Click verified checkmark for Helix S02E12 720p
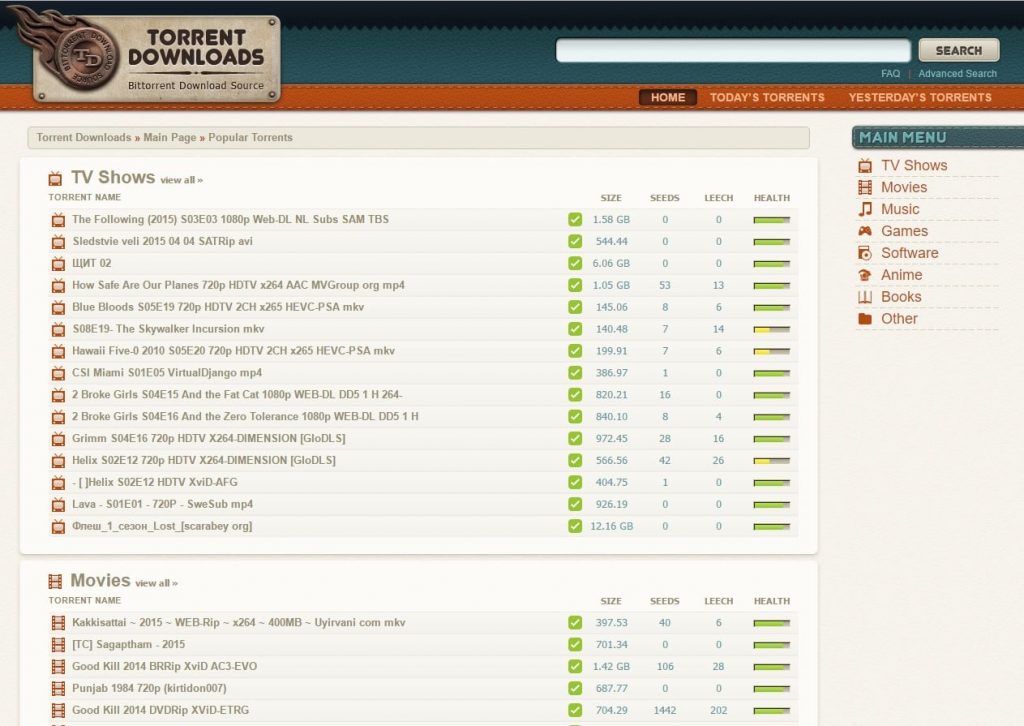This screenshot has height=726, width=1024. tap(575, 460)
